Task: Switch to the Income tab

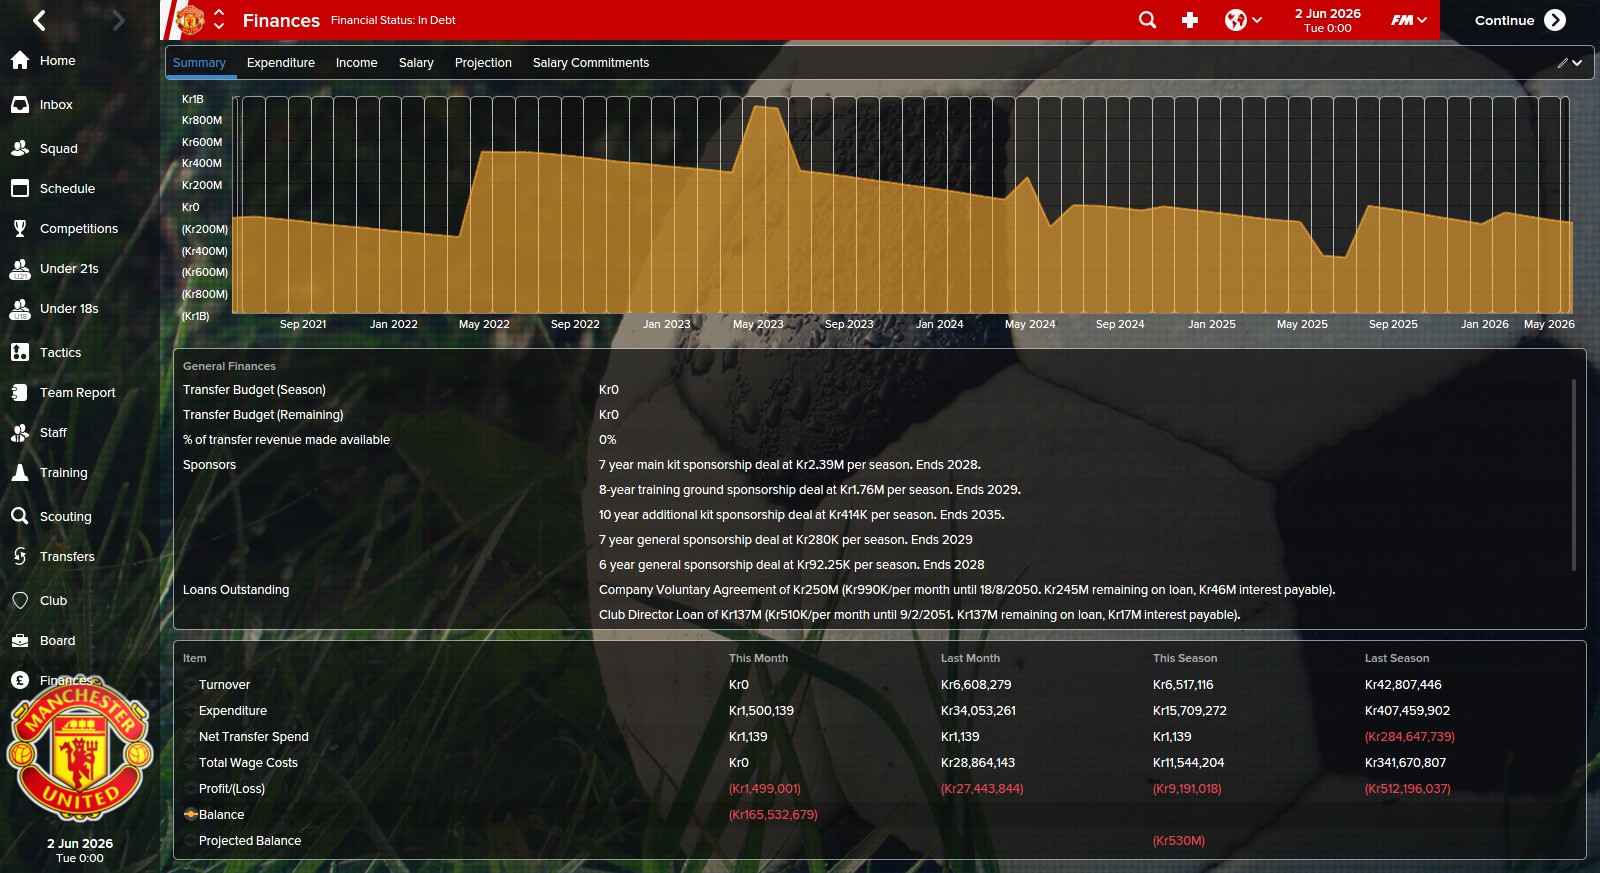Action: (x=357, y=63)
